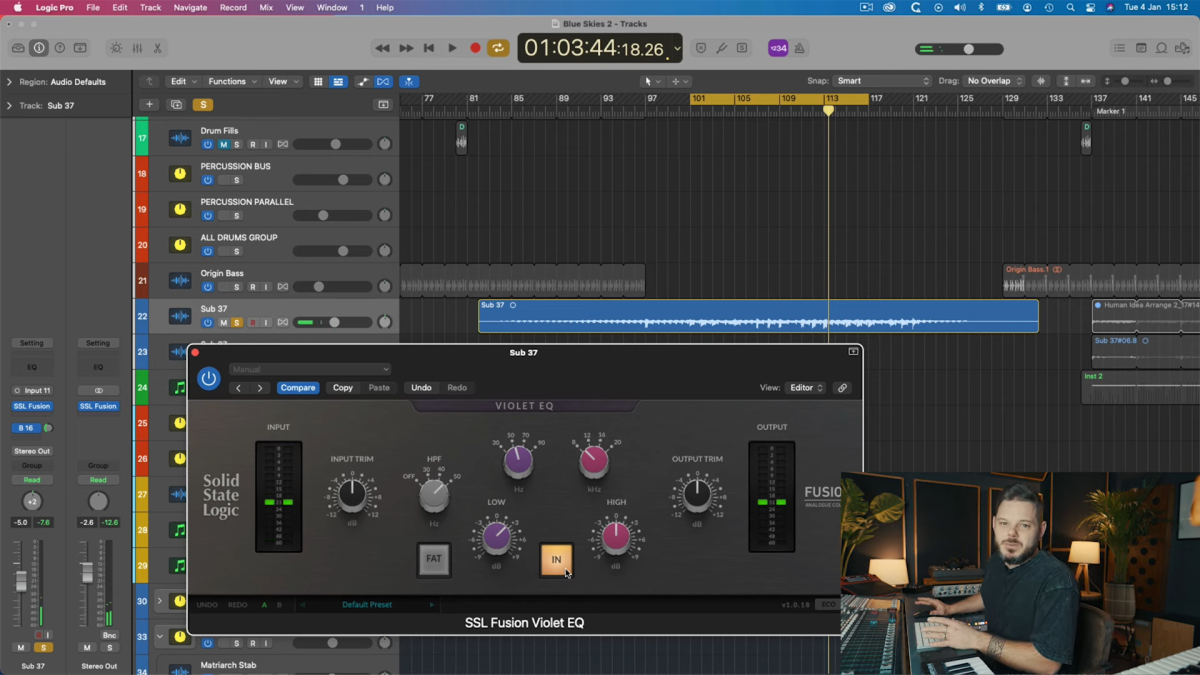Toggle the FAT button on Violet EQ
1200x675 pixels.
433,559
